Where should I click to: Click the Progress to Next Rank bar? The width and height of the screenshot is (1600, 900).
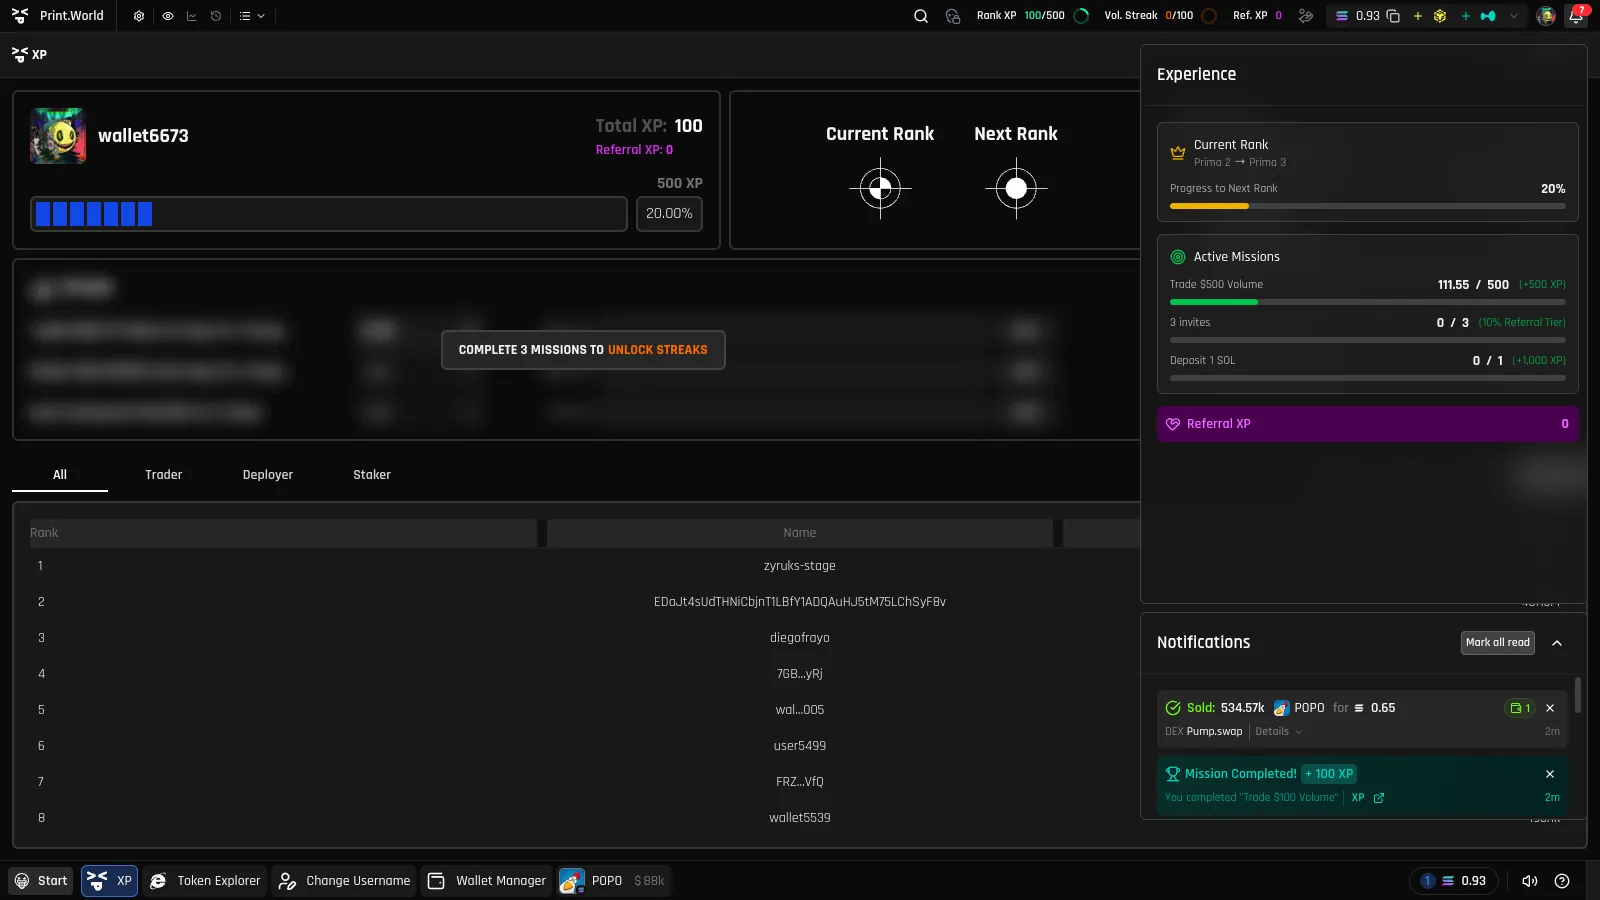[x=1368, y=206]
